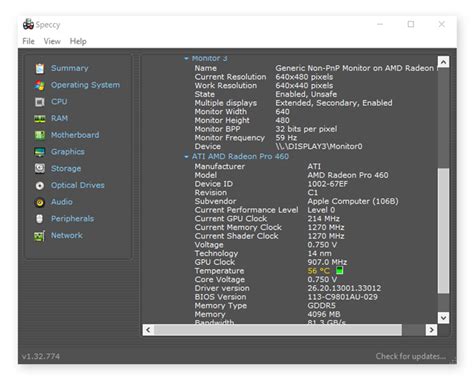Click the Model AMD Radeon Pro 460 value
The height and width of the screenshot is (382, 474).
coord(348,175)
